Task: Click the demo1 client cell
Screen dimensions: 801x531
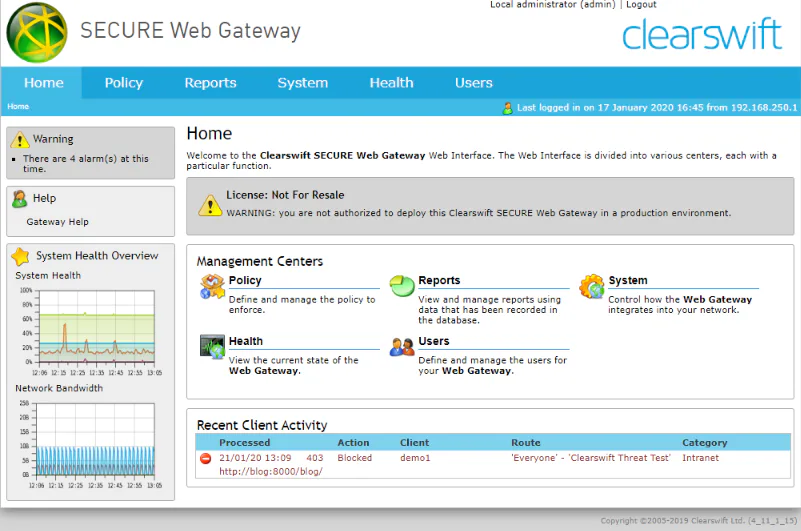Action: click(415, 458)
